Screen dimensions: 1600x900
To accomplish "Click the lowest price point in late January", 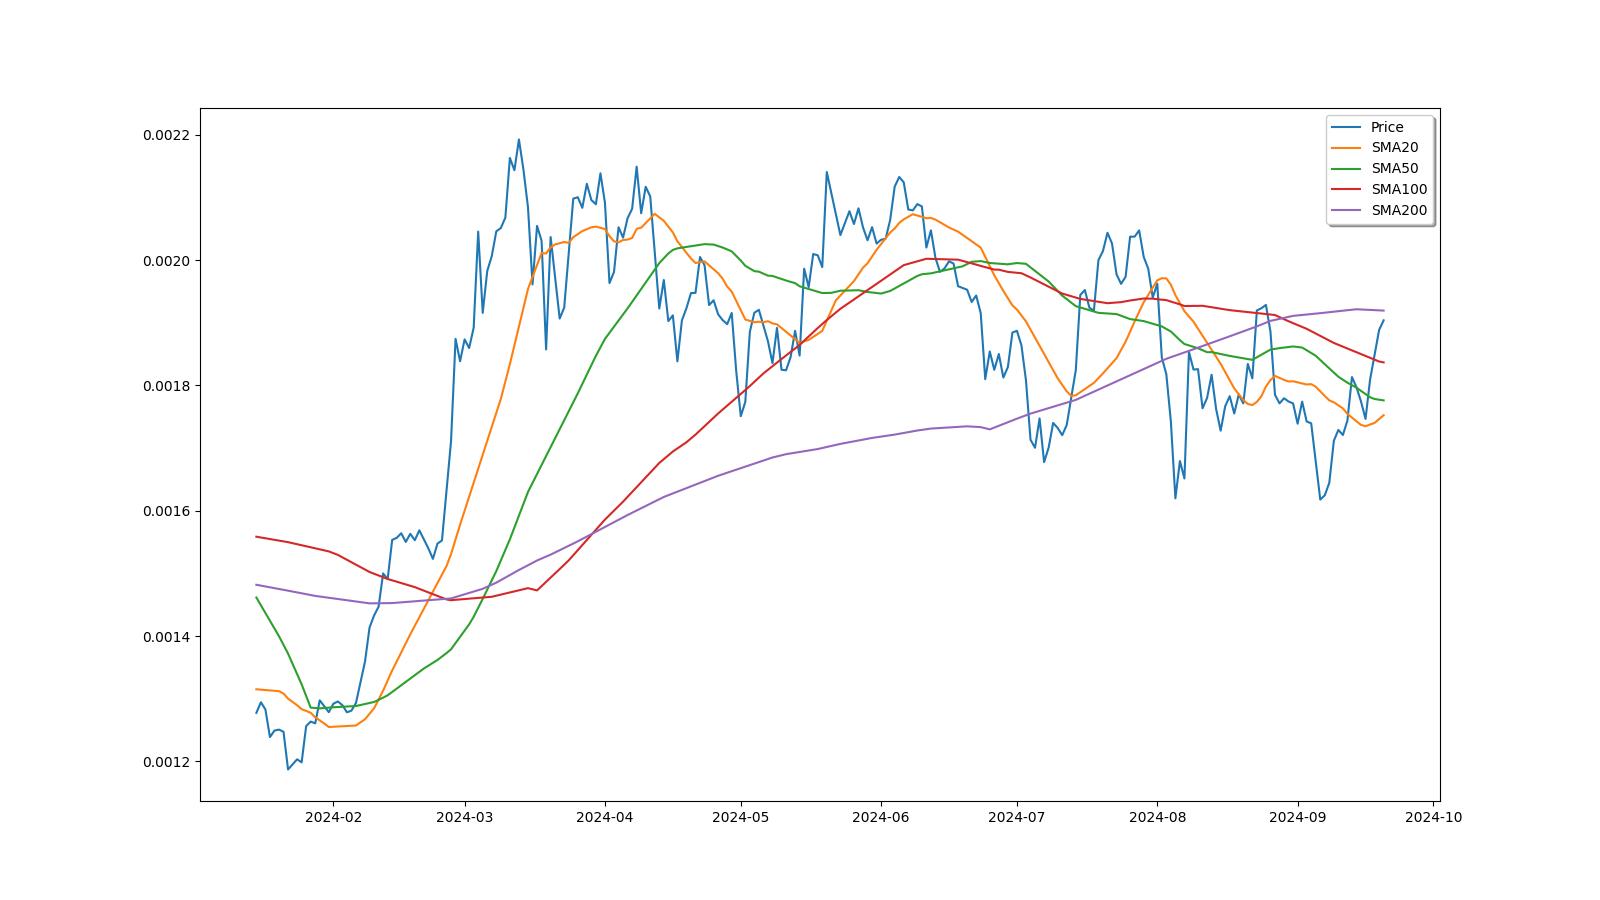I will [288, 769].
